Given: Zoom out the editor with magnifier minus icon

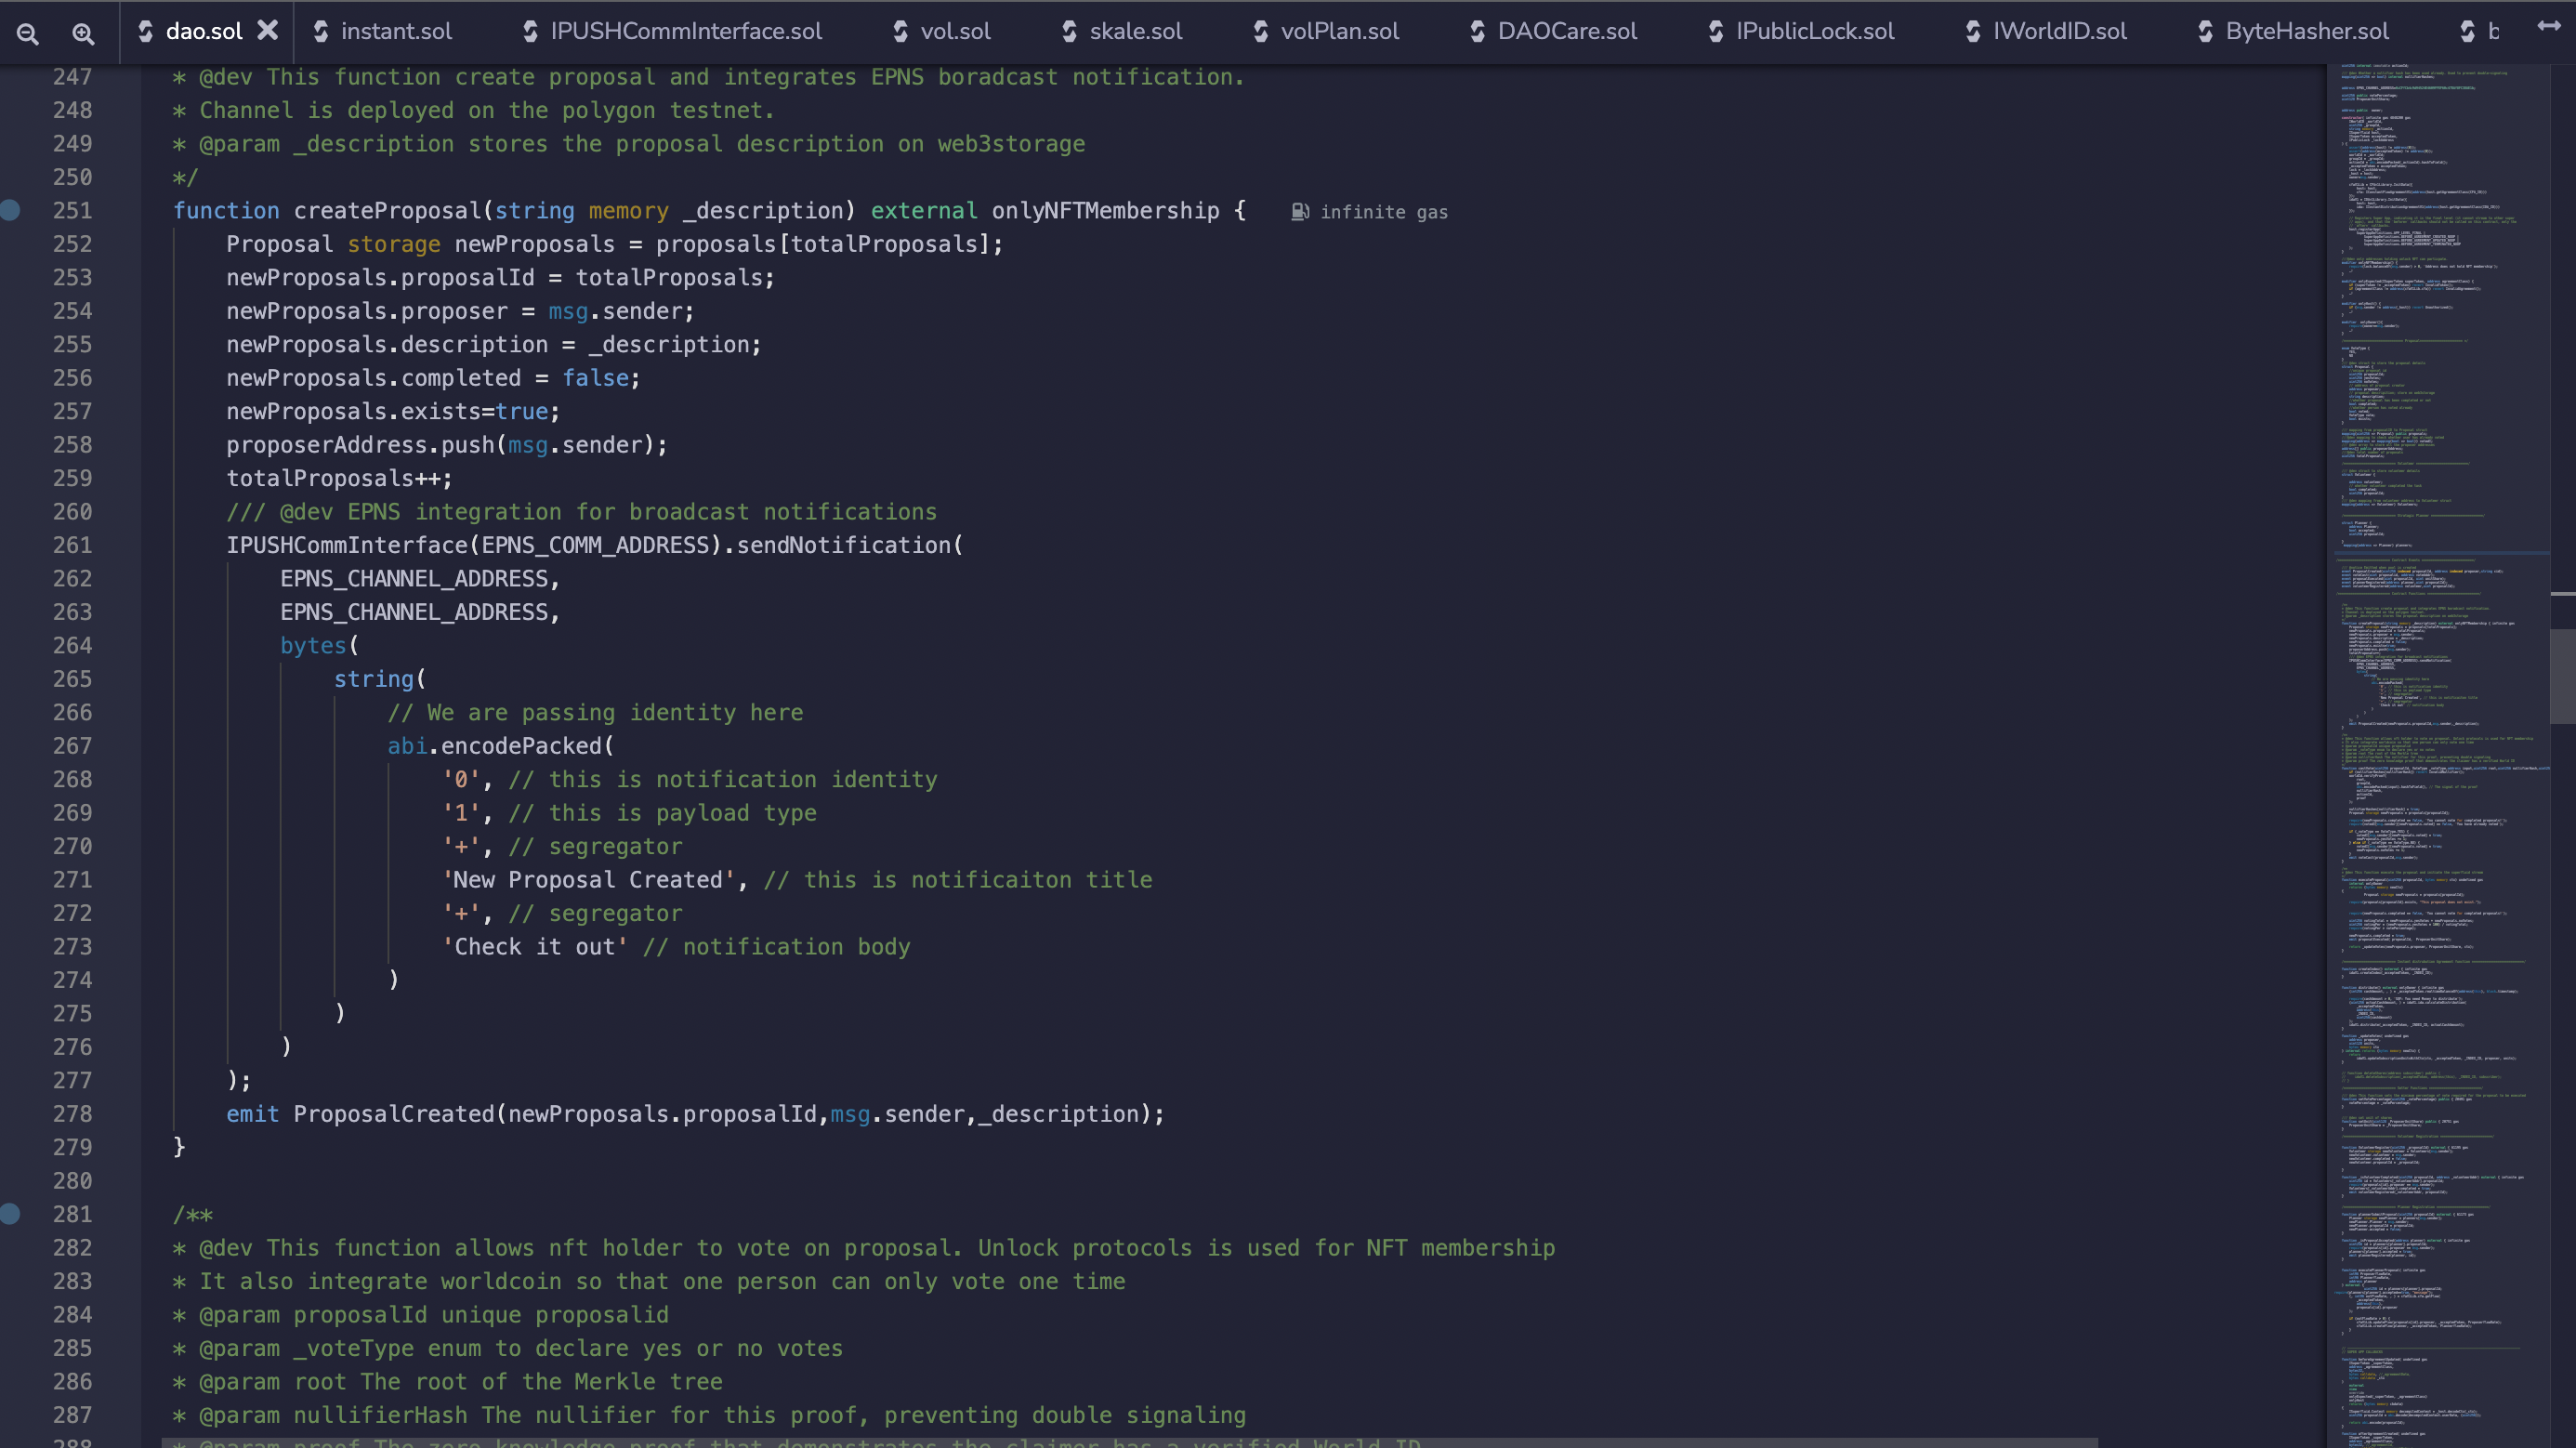Looking at the screenshot, I should click(x=28, y=33).
